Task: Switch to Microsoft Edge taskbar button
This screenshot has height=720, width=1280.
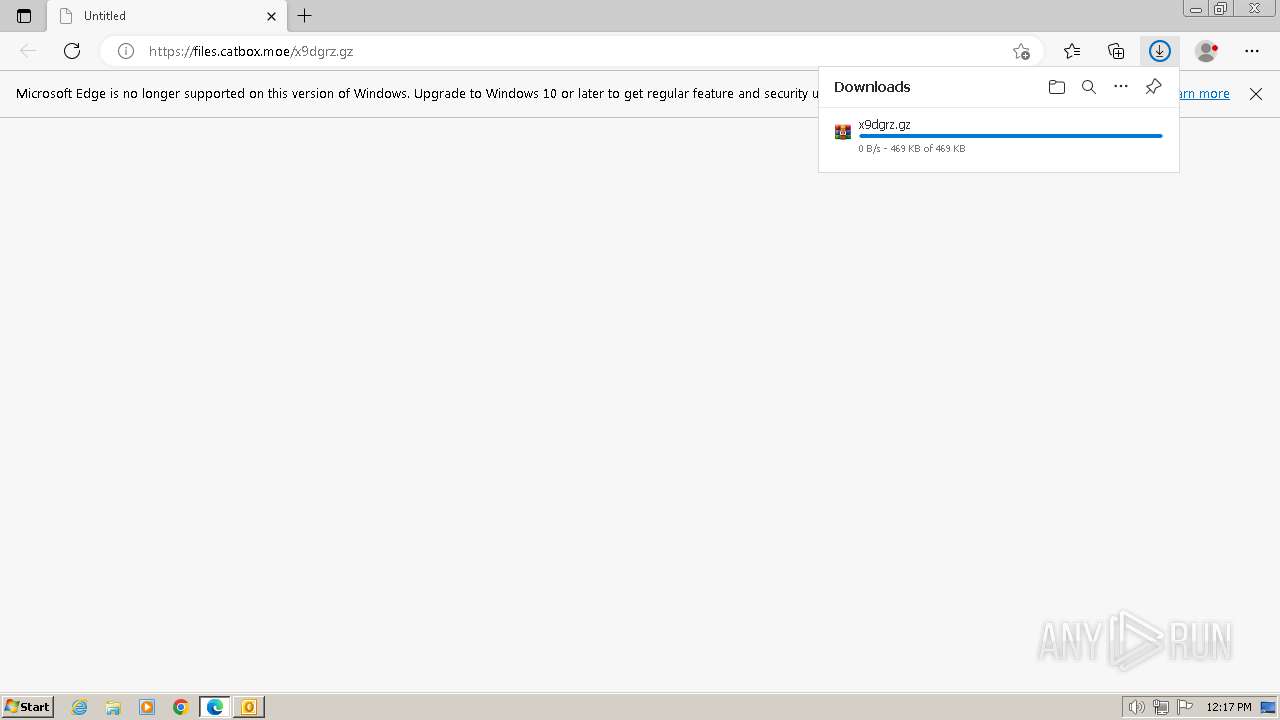Action: point(215,707)
